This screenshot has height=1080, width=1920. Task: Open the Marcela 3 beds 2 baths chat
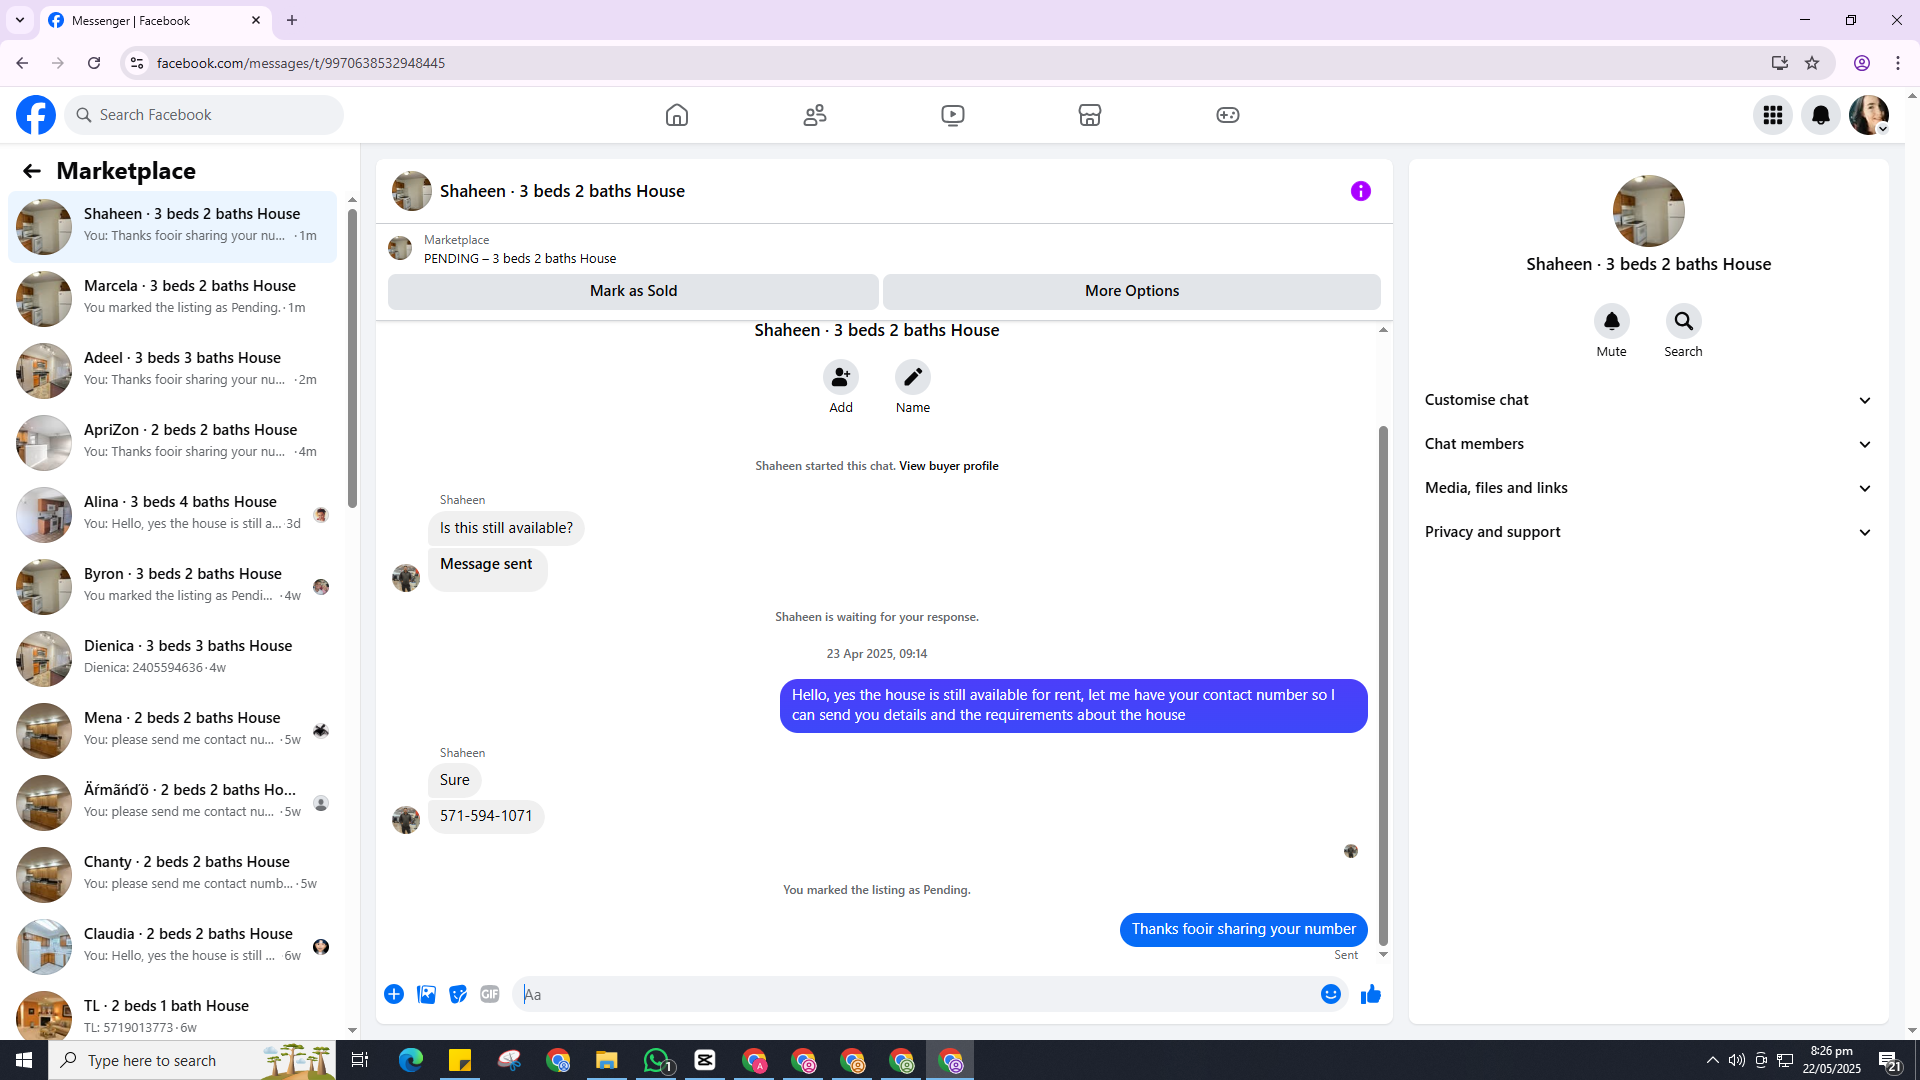click(173, 298)
